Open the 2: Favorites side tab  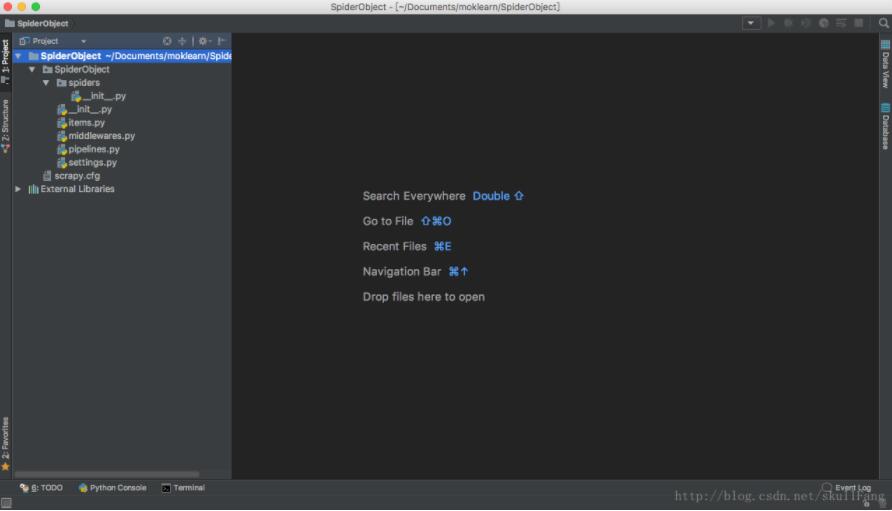[5, 444]
